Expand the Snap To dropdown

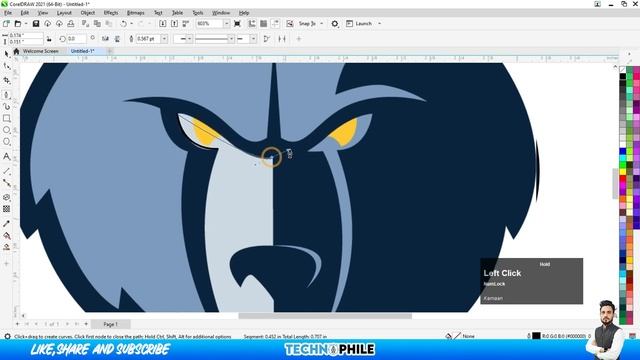(322, 24)
